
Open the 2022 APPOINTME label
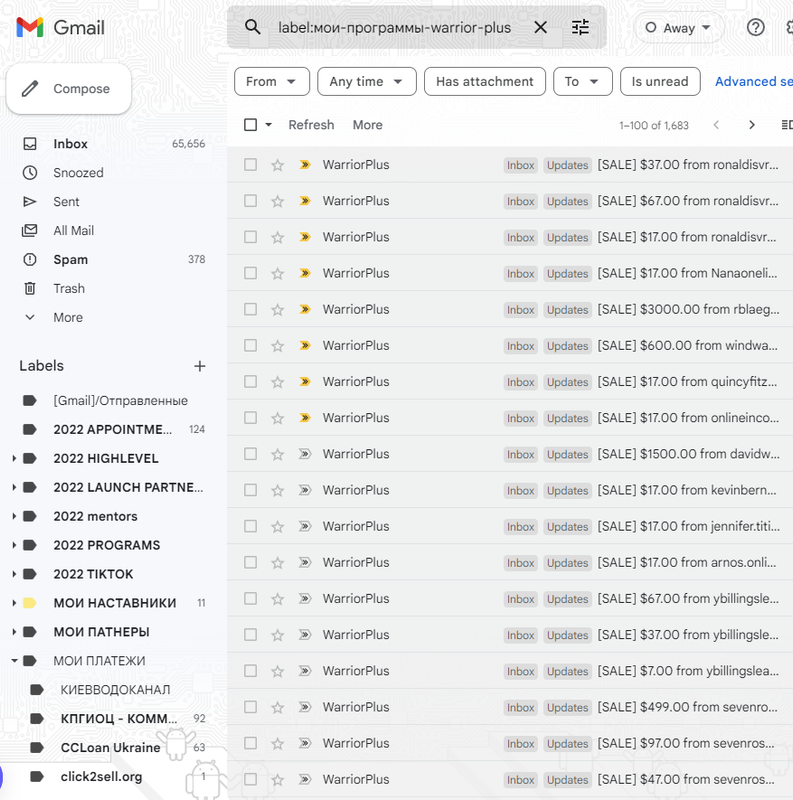tap(113, 430)
